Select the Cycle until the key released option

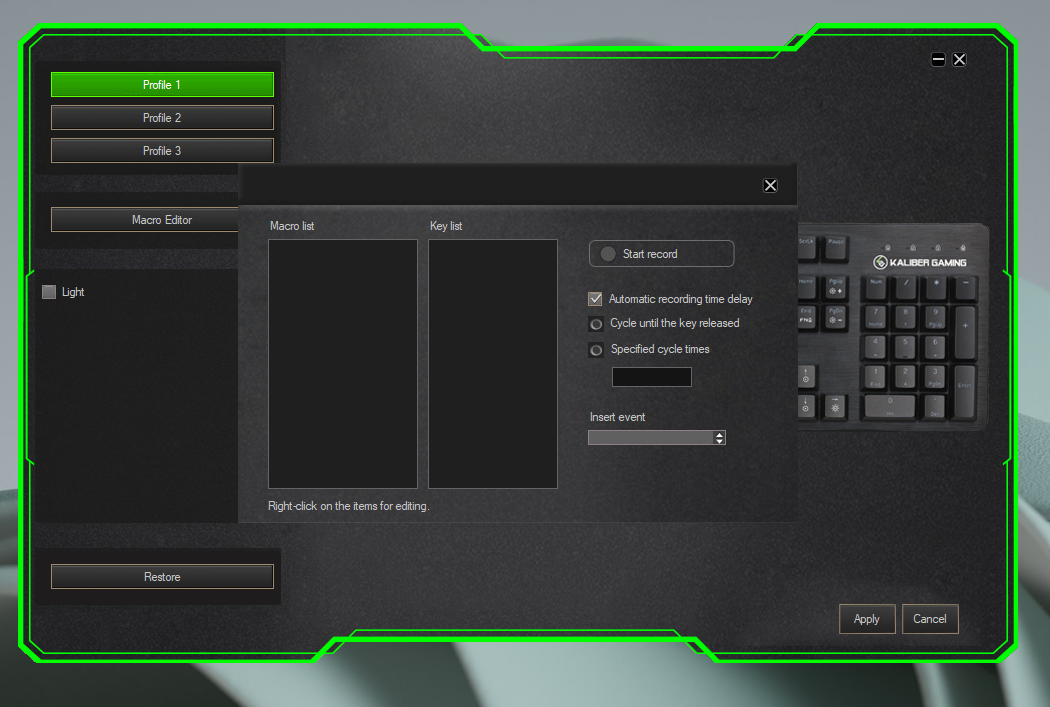click(x=595, y=323)
